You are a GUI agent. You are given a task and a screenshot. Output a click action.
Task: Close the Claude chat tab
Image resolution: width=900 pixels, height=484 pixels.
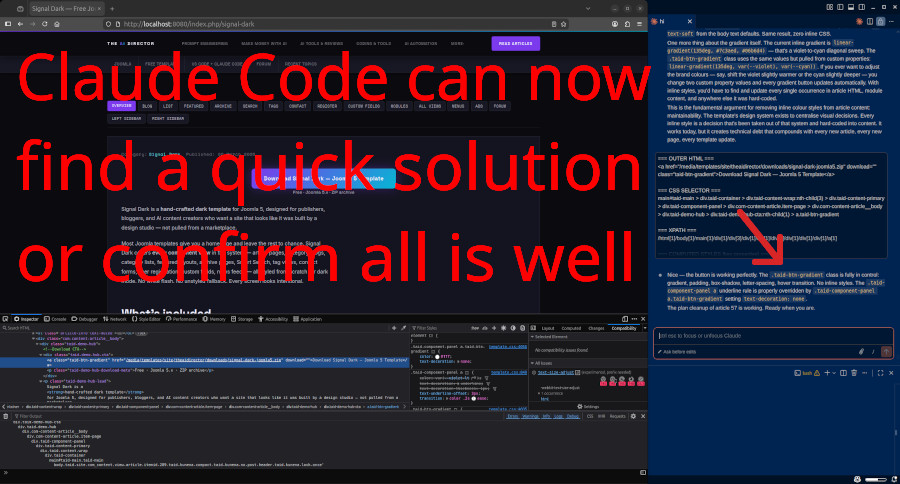point(689,21)
